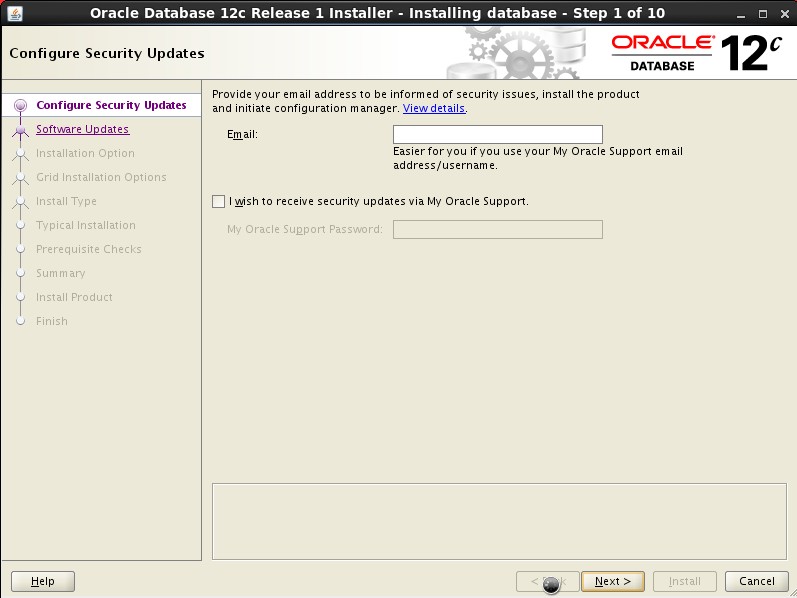Click the Install Type step label
Image resolution: width=797 pixels, height=598 pixels.
(x=66, y=201)
